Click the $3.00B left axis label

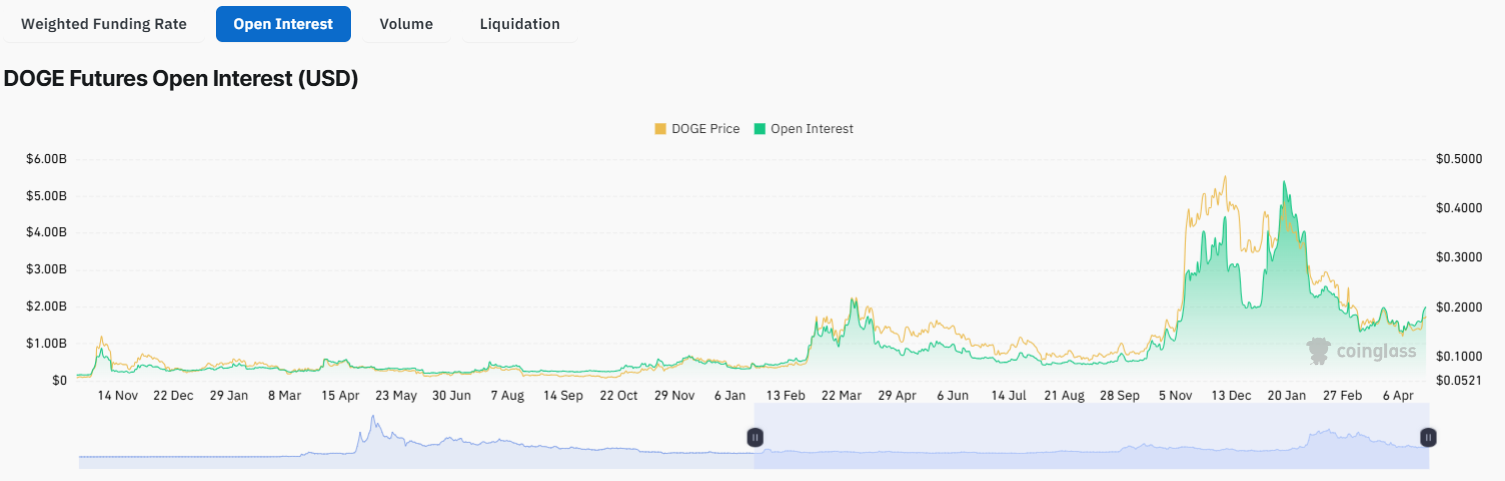47,269
